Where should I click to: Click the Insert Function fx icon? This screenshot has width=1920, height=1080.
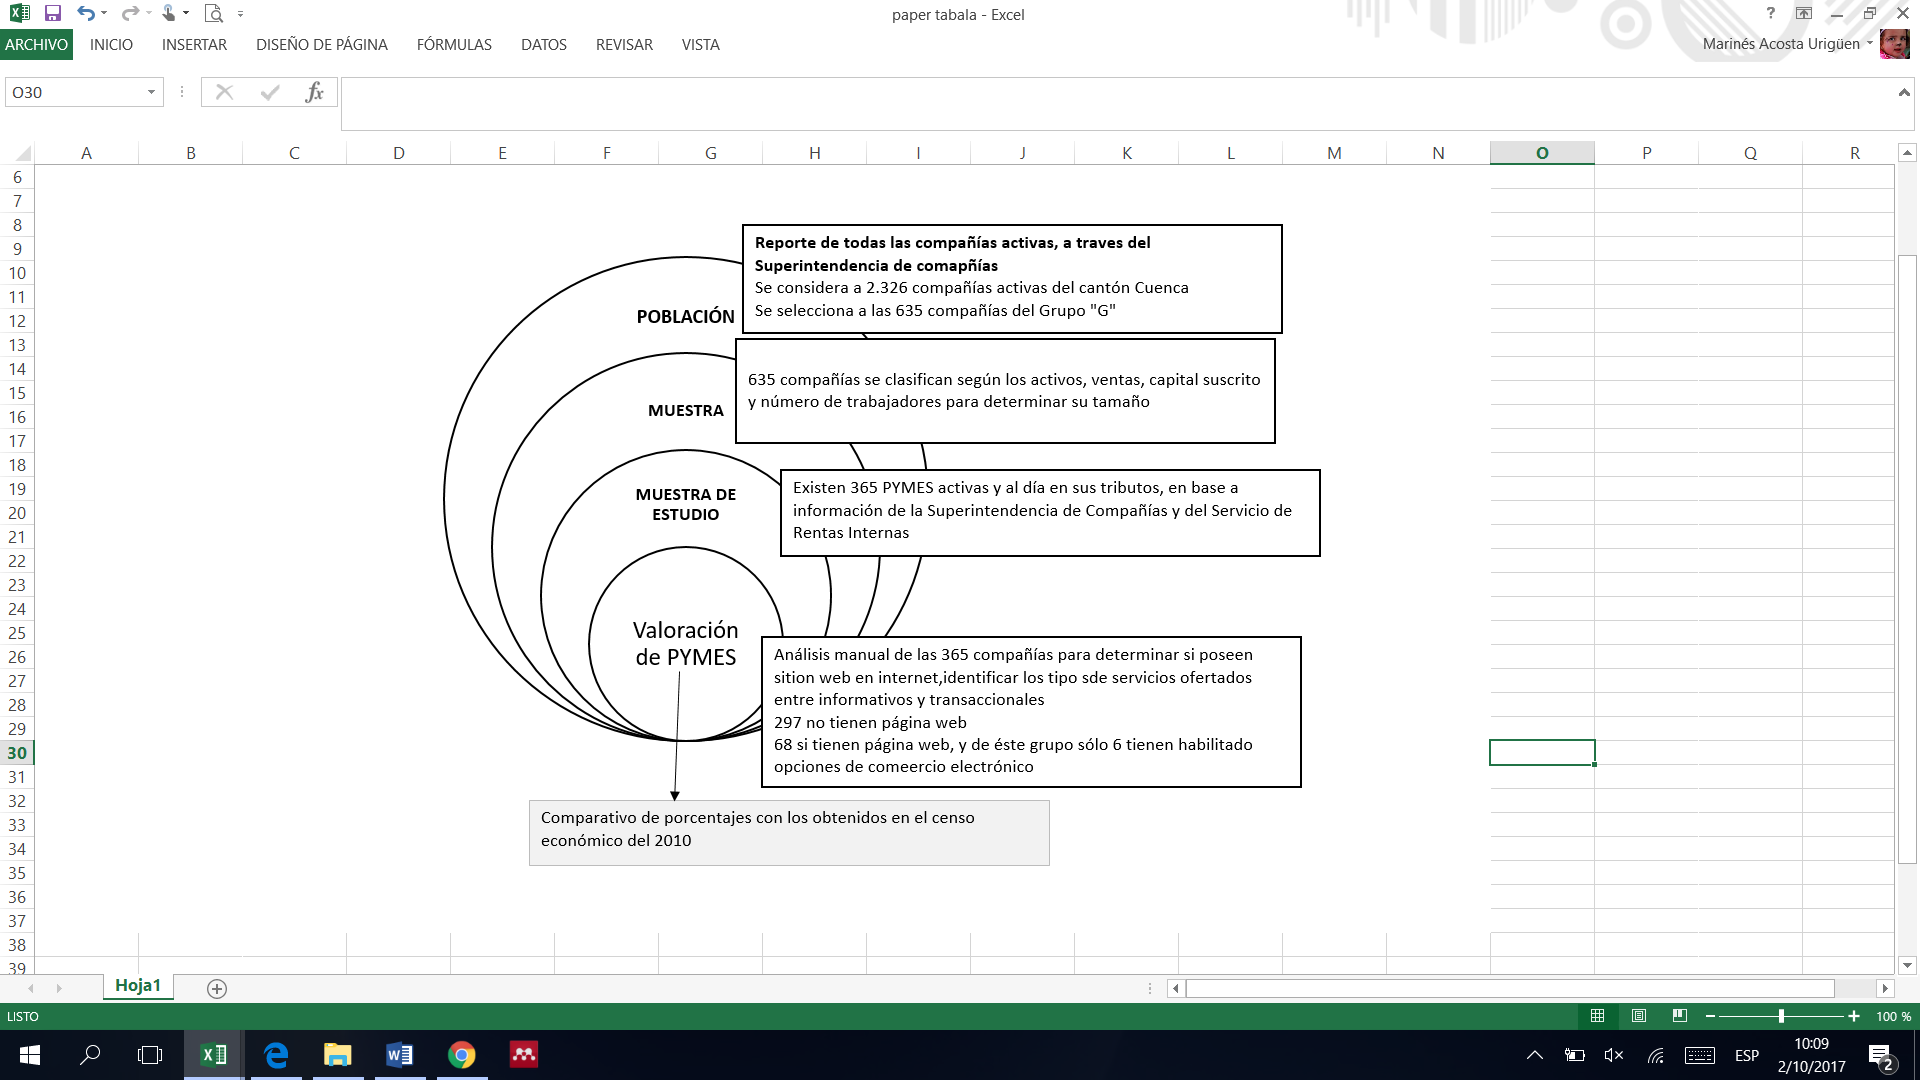tap(314, 92)
